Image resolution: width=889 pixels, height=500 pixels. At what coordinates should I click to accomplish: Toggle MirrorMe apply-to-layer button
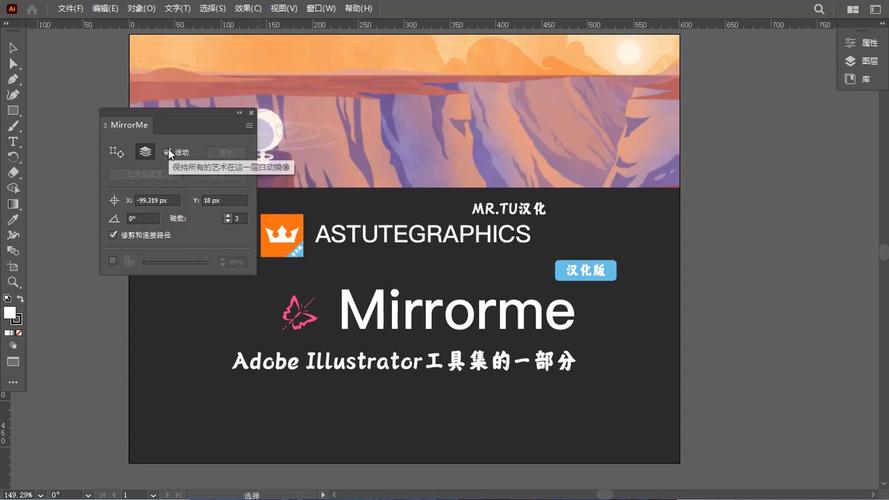(145, 151)
